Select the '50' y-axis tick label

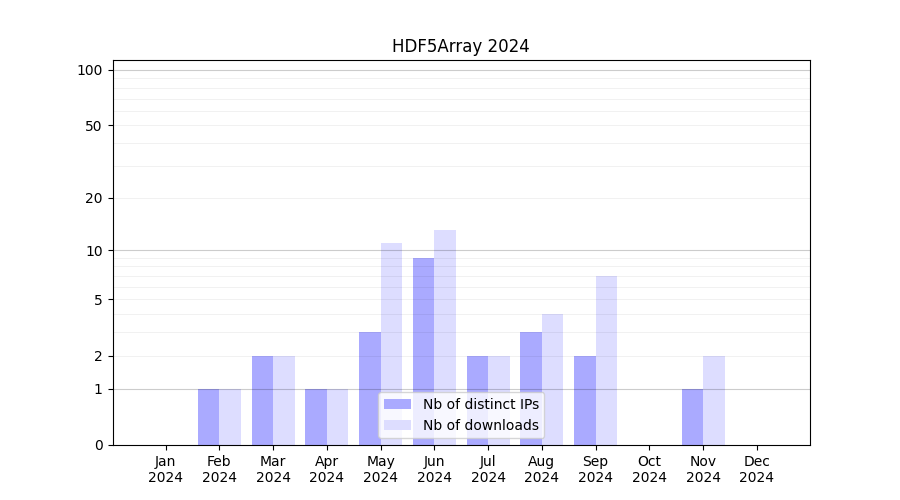94,126
